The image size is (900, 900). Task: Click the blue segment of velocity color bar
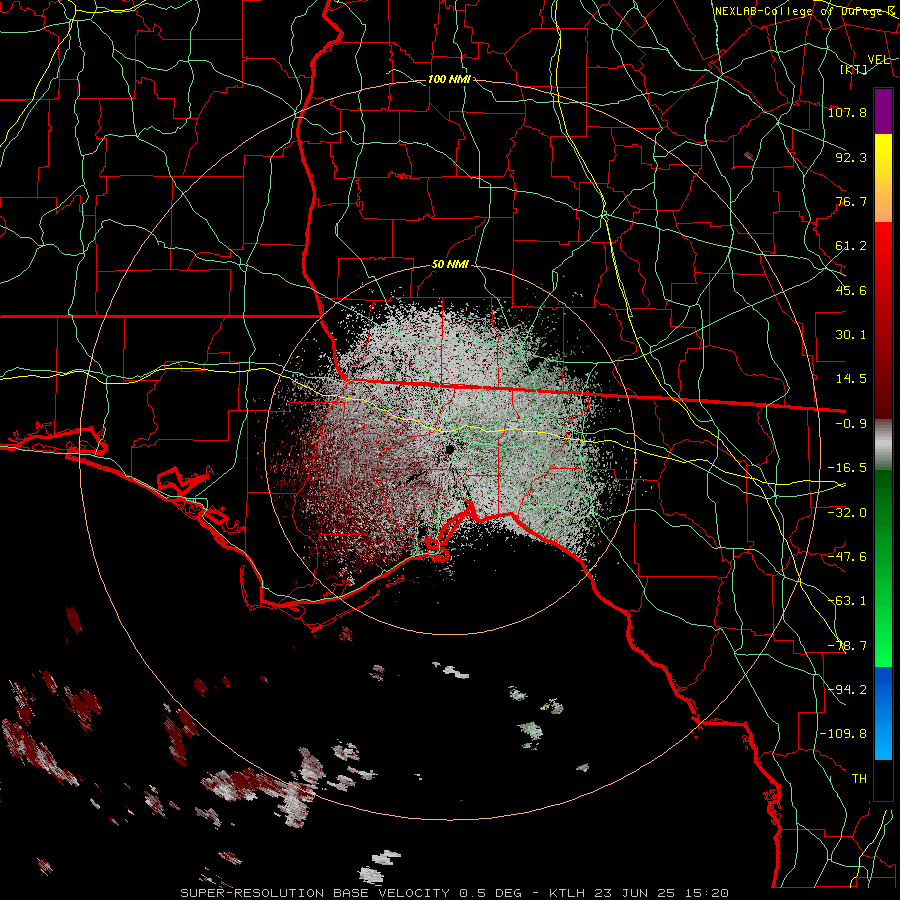[x=883, y=713]
